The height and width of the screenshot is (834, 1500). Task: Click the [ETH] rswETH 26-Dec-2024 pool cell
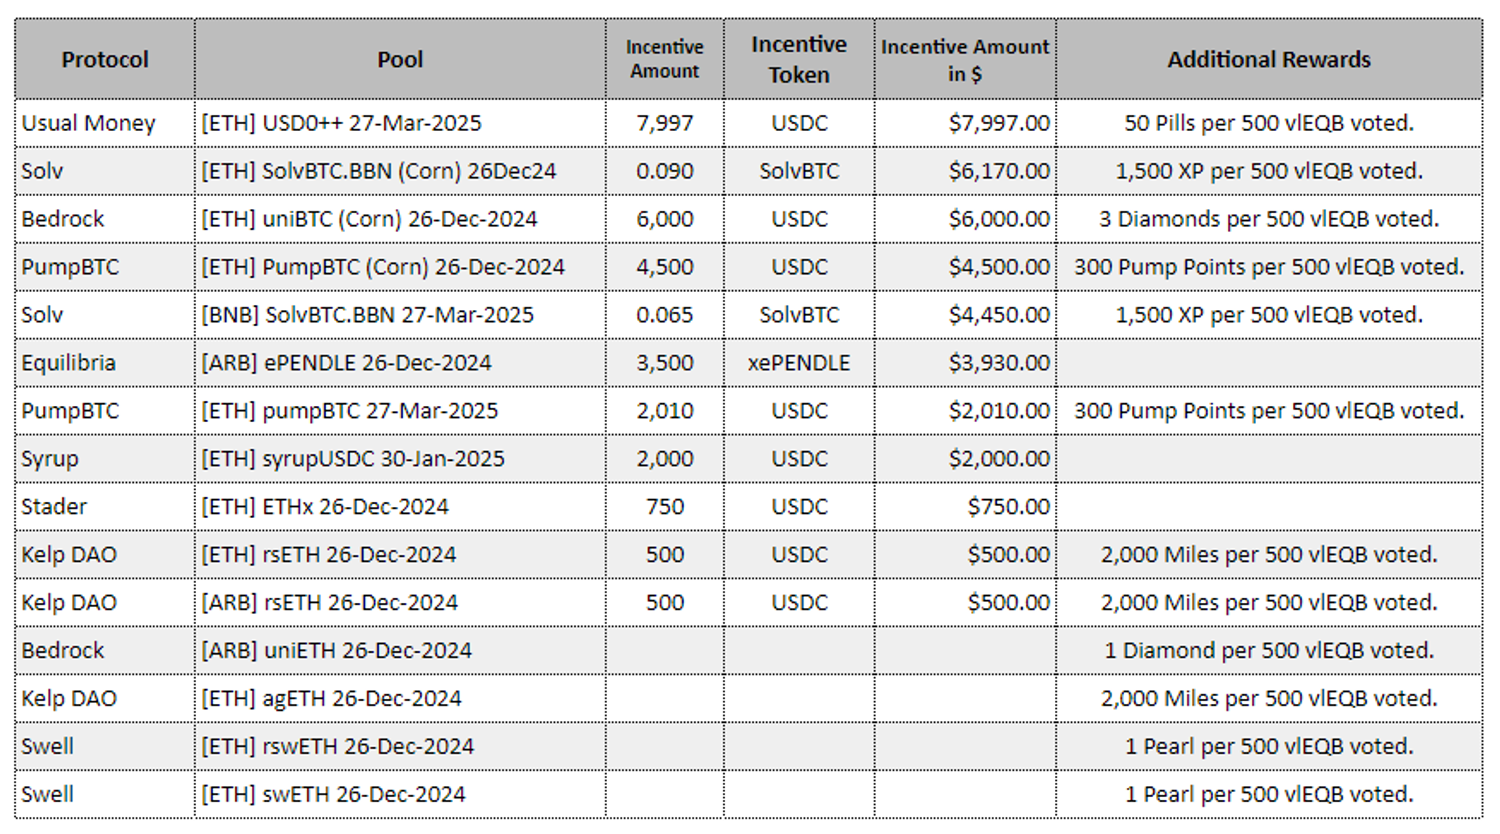(x=338, y=747)
